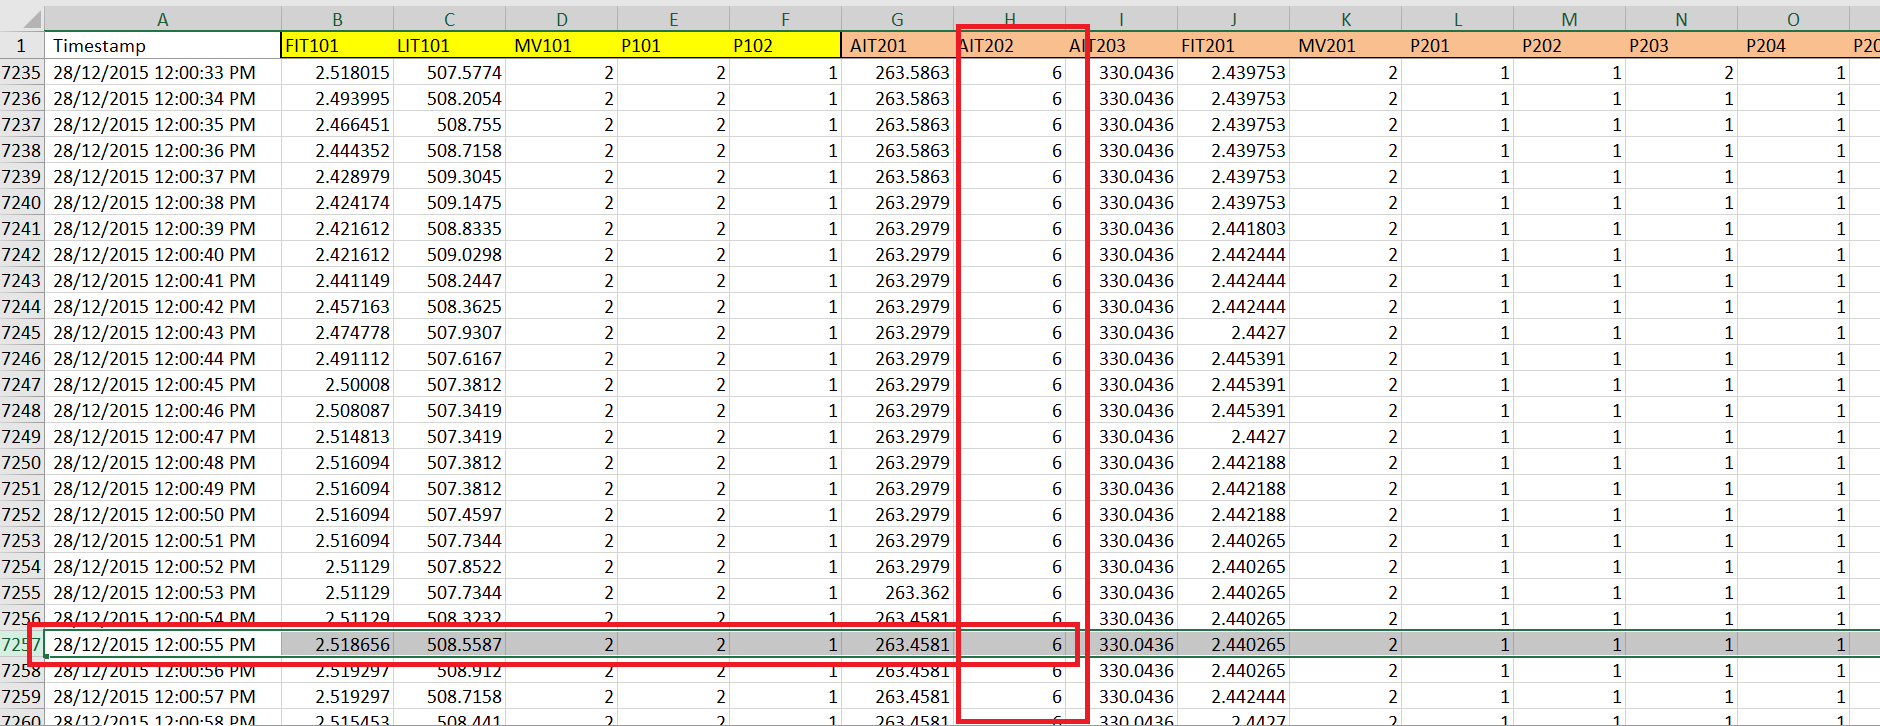Screen dimensions: 1880x726
Task: Select timestamp cell 28/12/2015 12:00:33 PM
Action: click(x=163, y=72)
